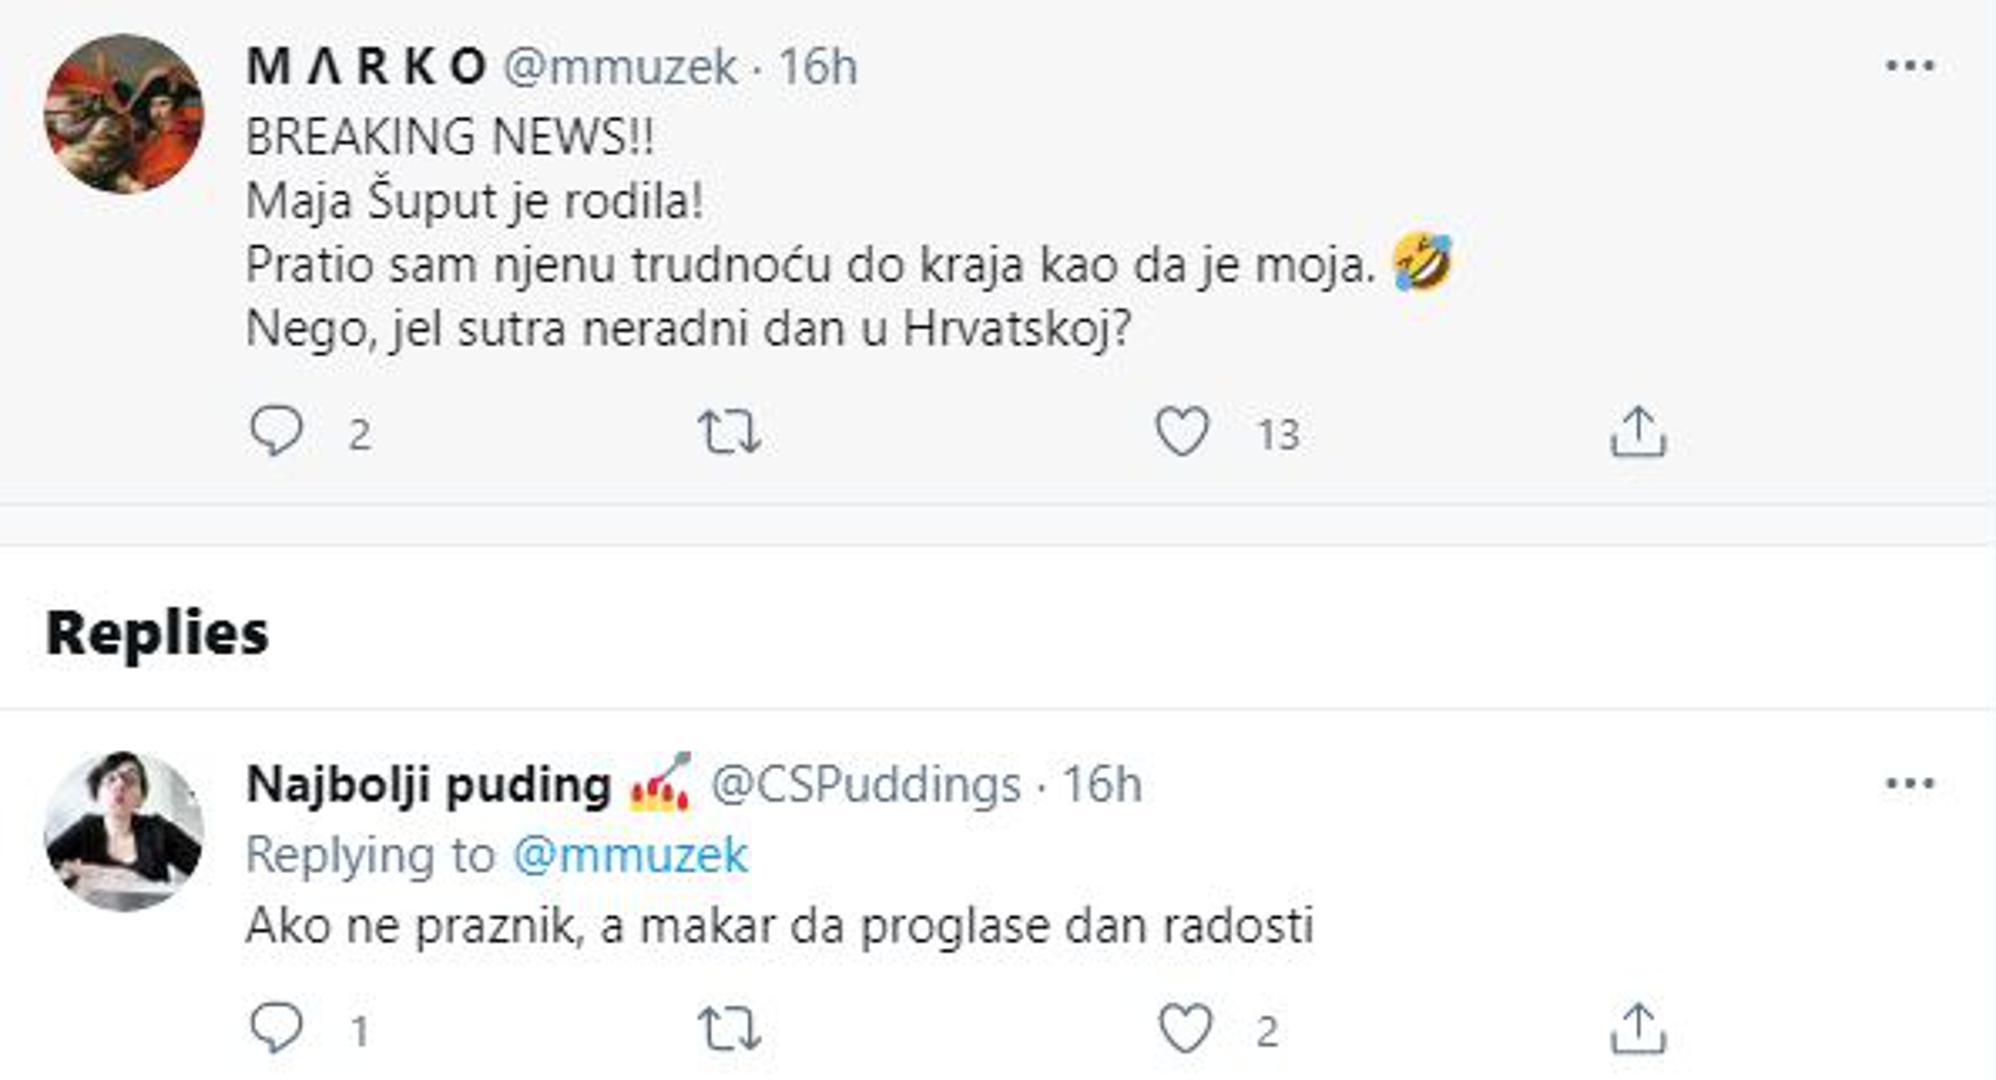Share MARKO's tweet via share icon
Viewport: 1996px width, 1080px height.
1638,432
